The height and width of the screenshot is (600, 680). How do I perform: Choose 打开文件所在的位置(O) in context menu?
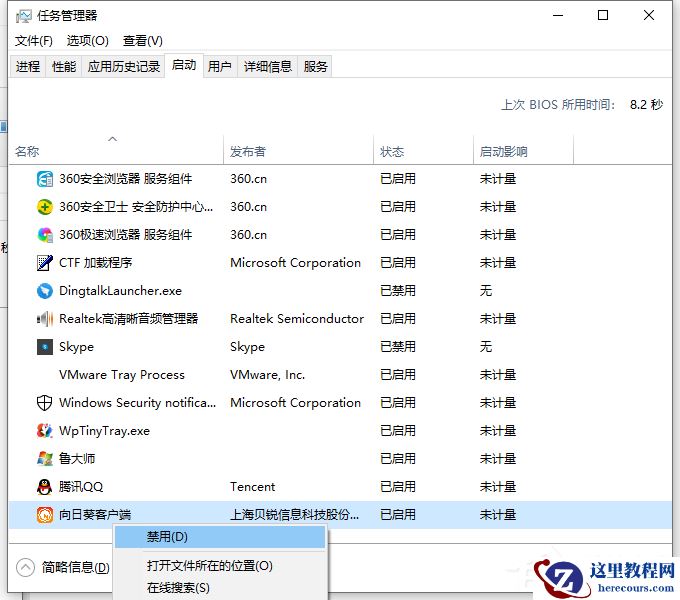(220, 566)
